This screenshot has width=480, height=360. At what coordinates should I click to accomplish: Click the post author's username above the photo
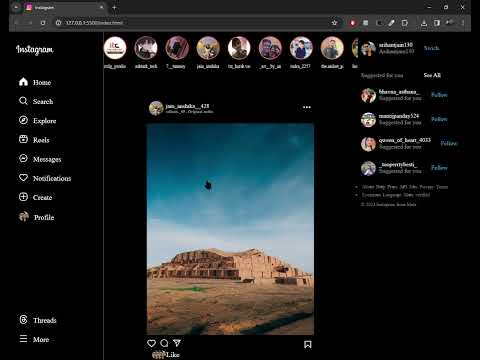tap(187, 106)
